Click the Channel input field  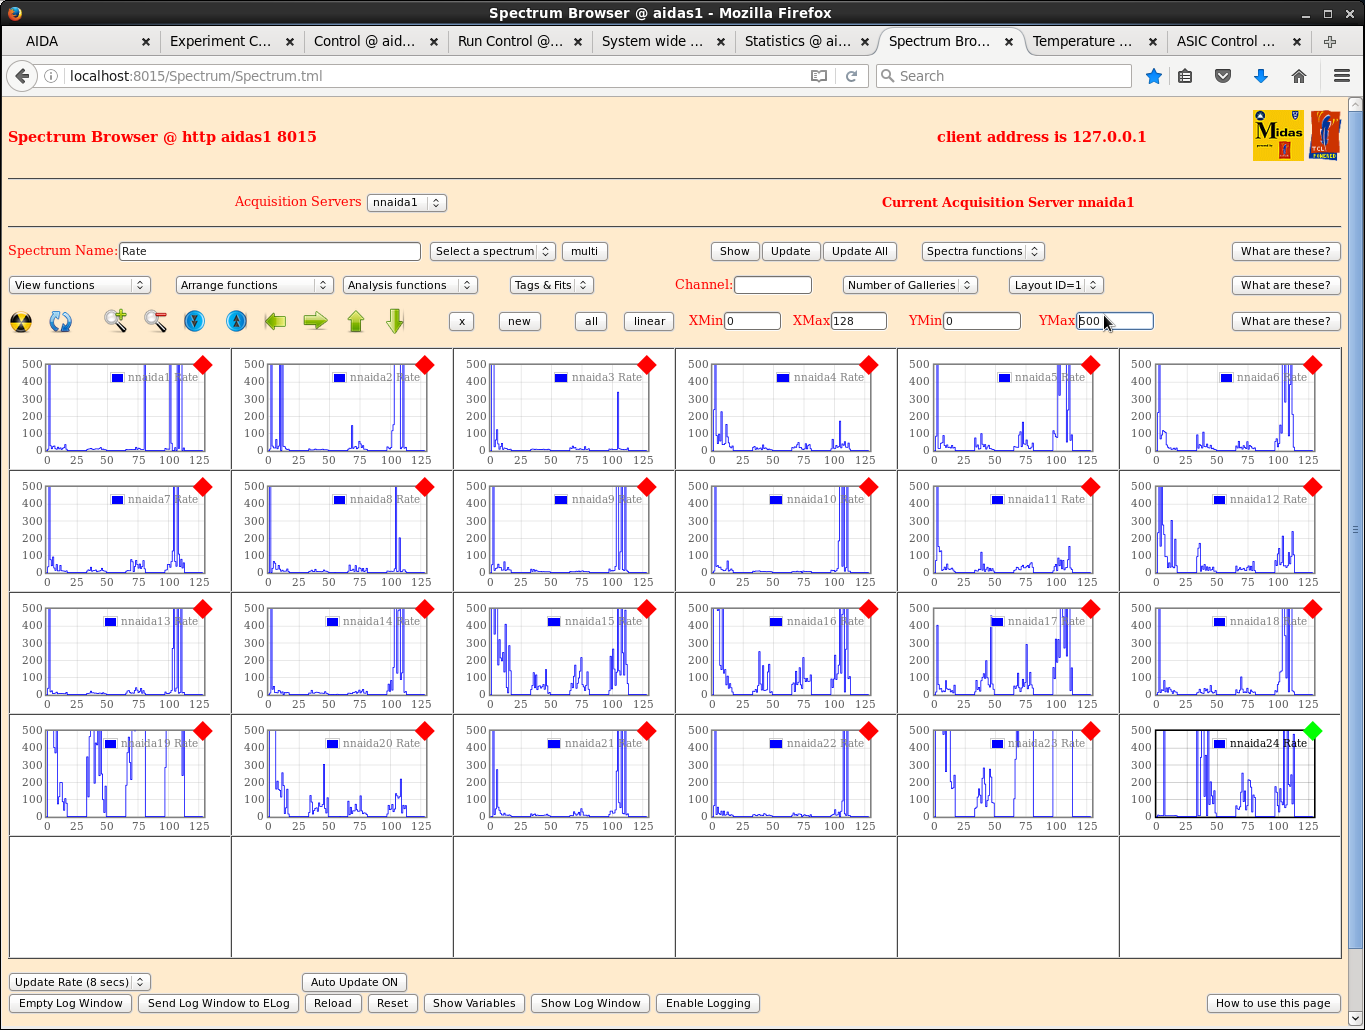click(773, 285)
